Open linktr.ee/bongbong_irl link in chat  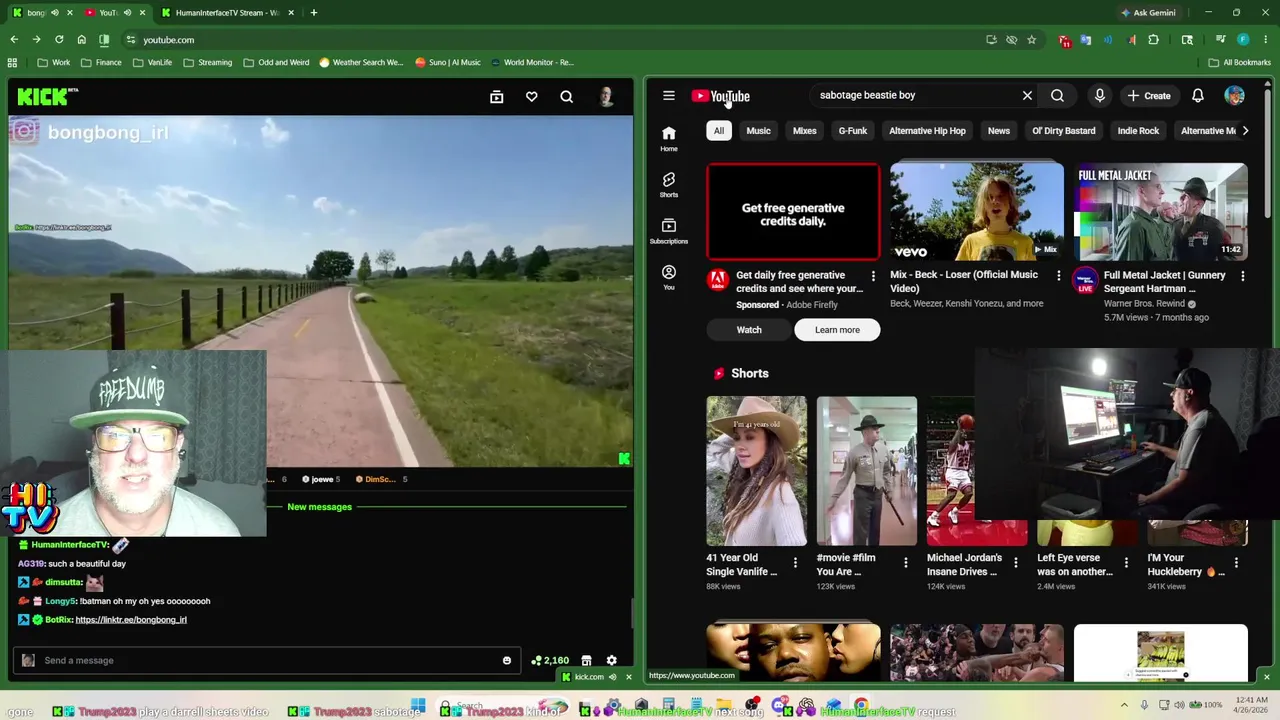click(x=131, y=620)
